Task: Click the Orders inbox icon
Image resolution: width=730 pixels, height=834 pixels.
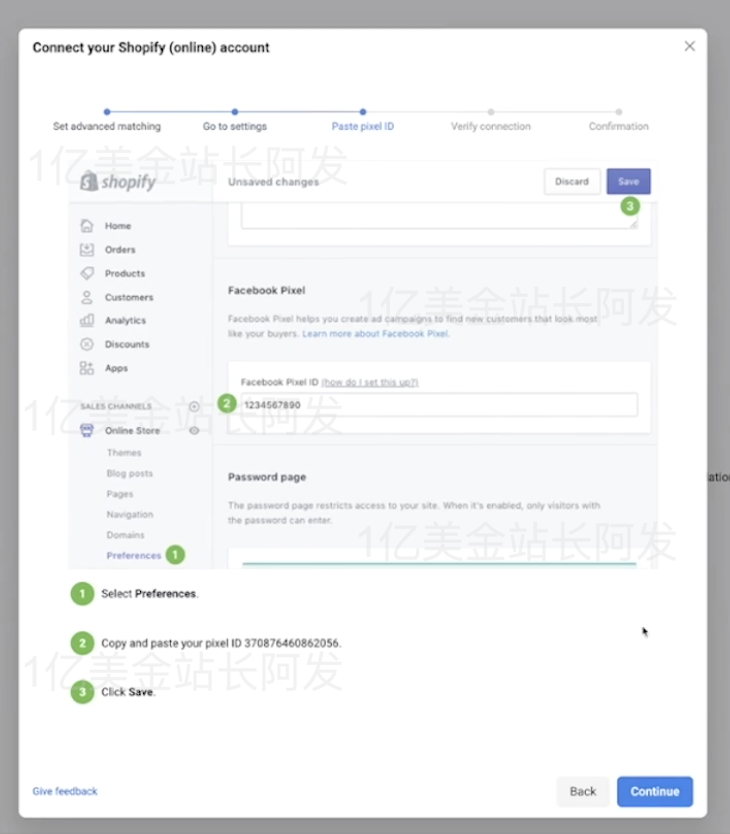Action: [x=87, y=249]
